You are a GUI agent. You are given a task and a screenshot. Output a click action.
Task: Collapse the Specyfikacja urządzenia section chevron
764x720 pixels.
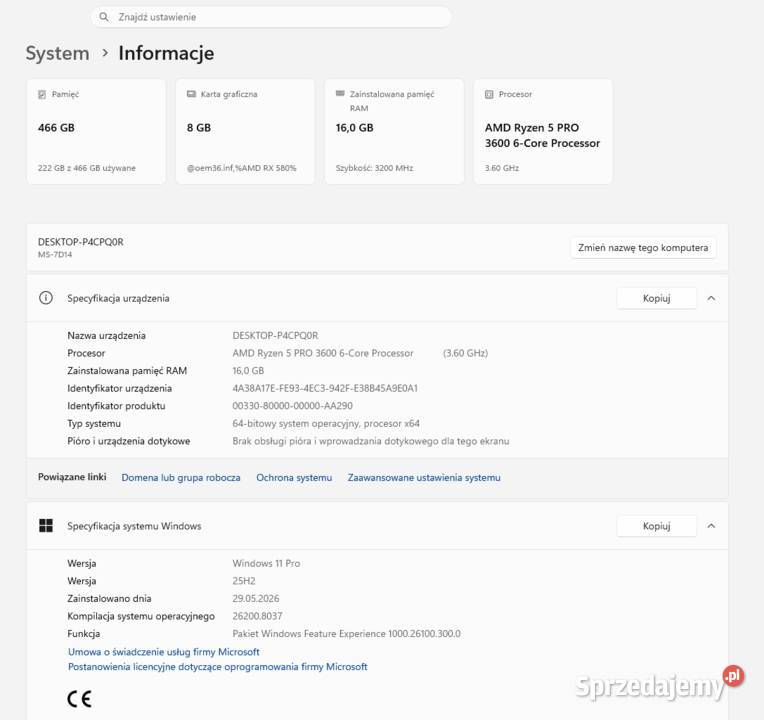[711, 298]
